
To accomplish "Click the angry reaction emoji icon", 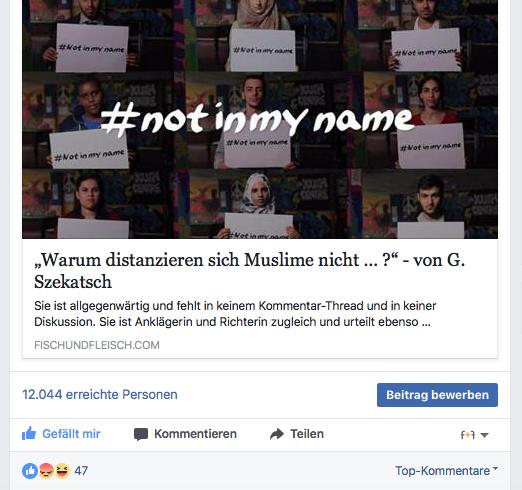I will point(46,471).
